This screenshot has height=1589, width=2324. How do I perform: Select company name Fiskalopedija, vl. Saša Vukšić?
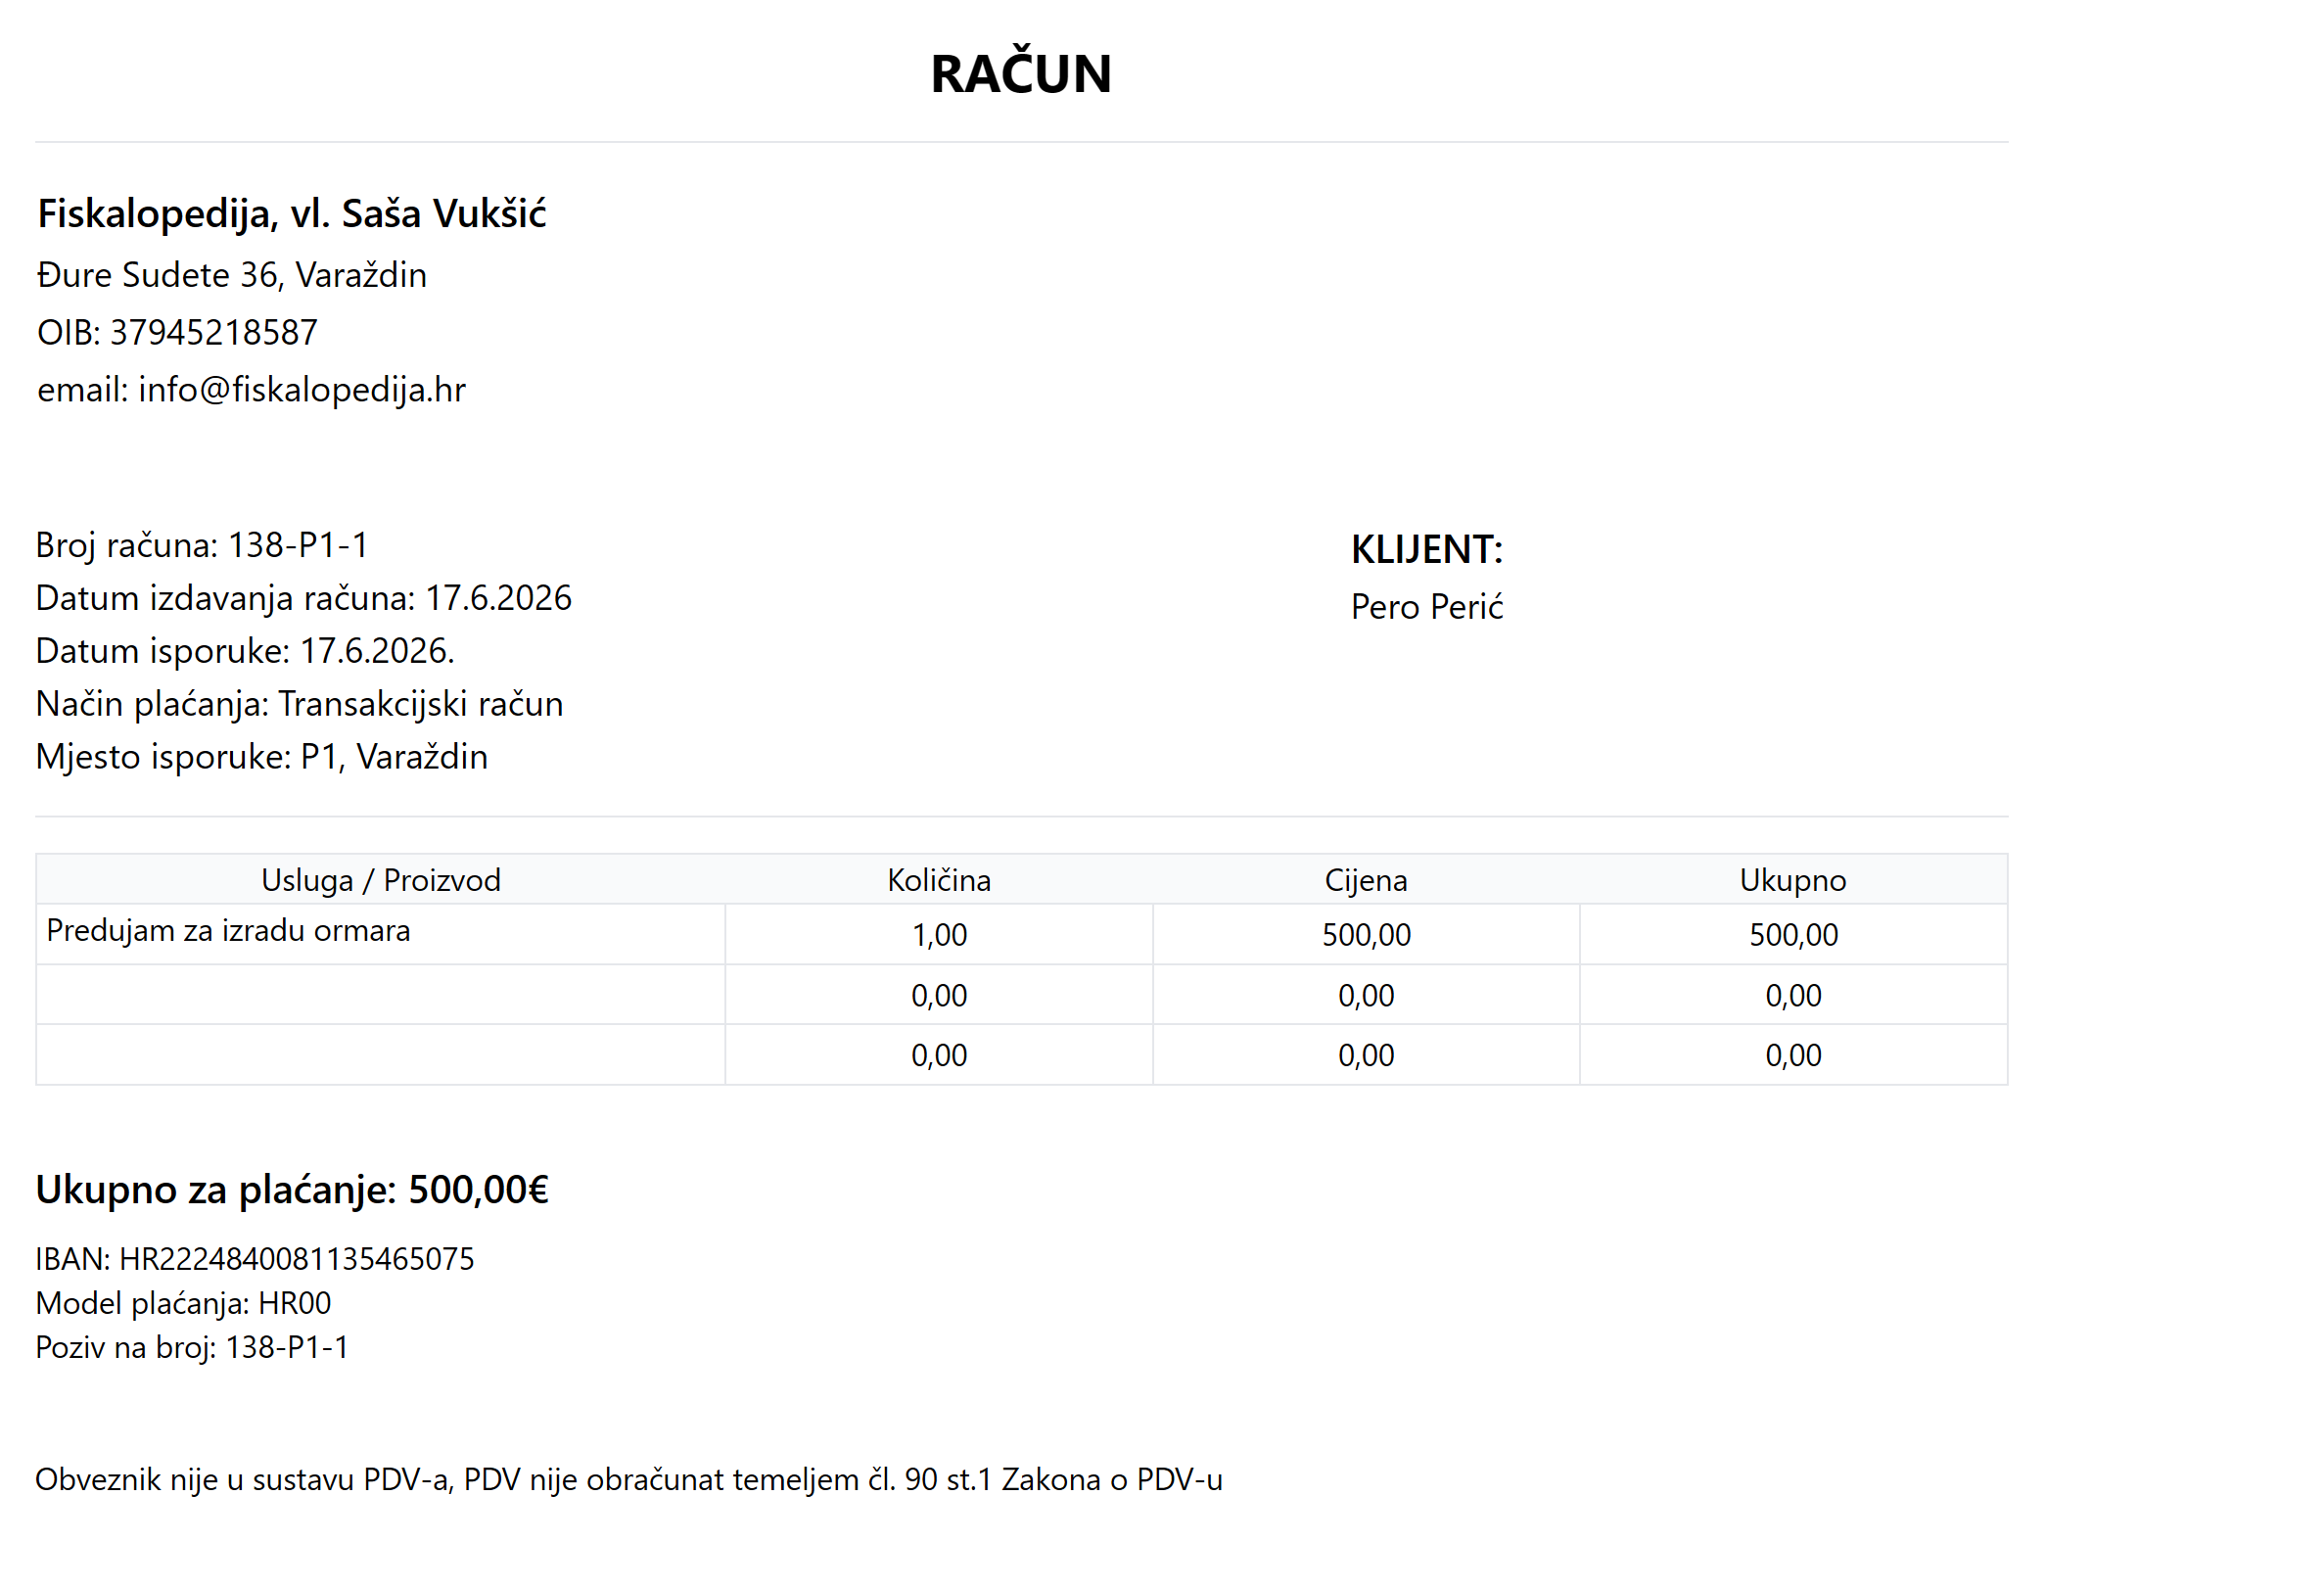[x=292, y=214]
